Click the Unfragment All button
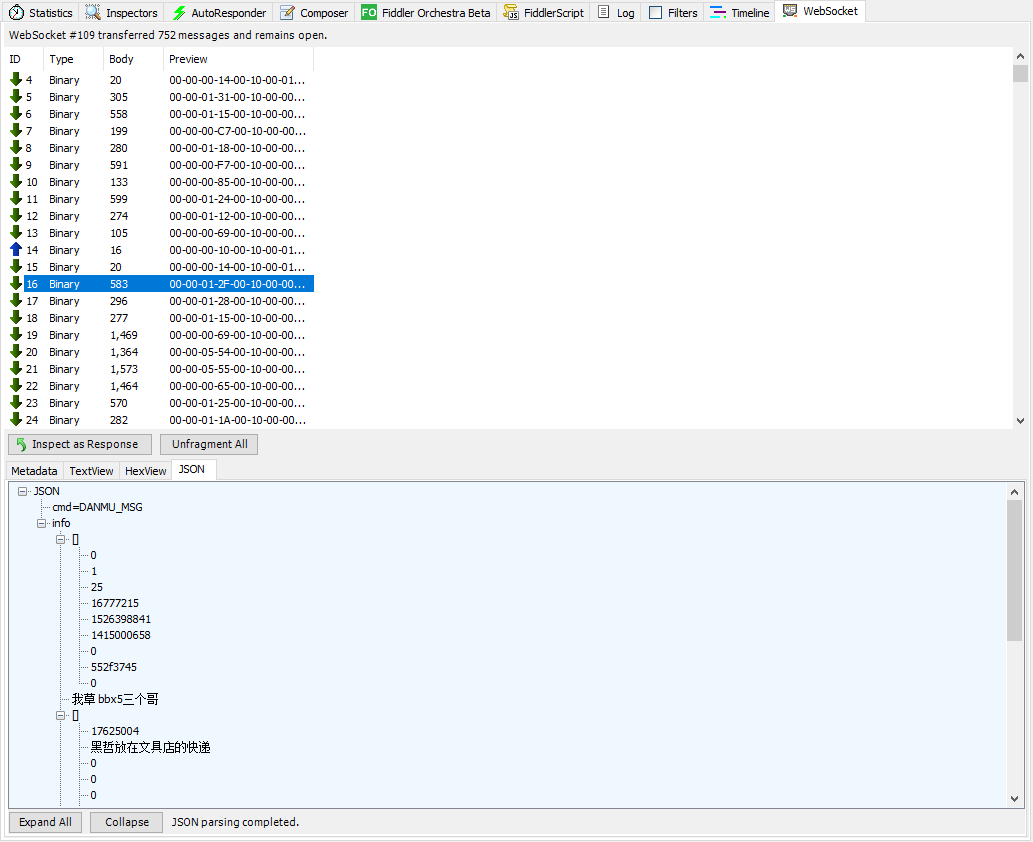 coord(209,444)
